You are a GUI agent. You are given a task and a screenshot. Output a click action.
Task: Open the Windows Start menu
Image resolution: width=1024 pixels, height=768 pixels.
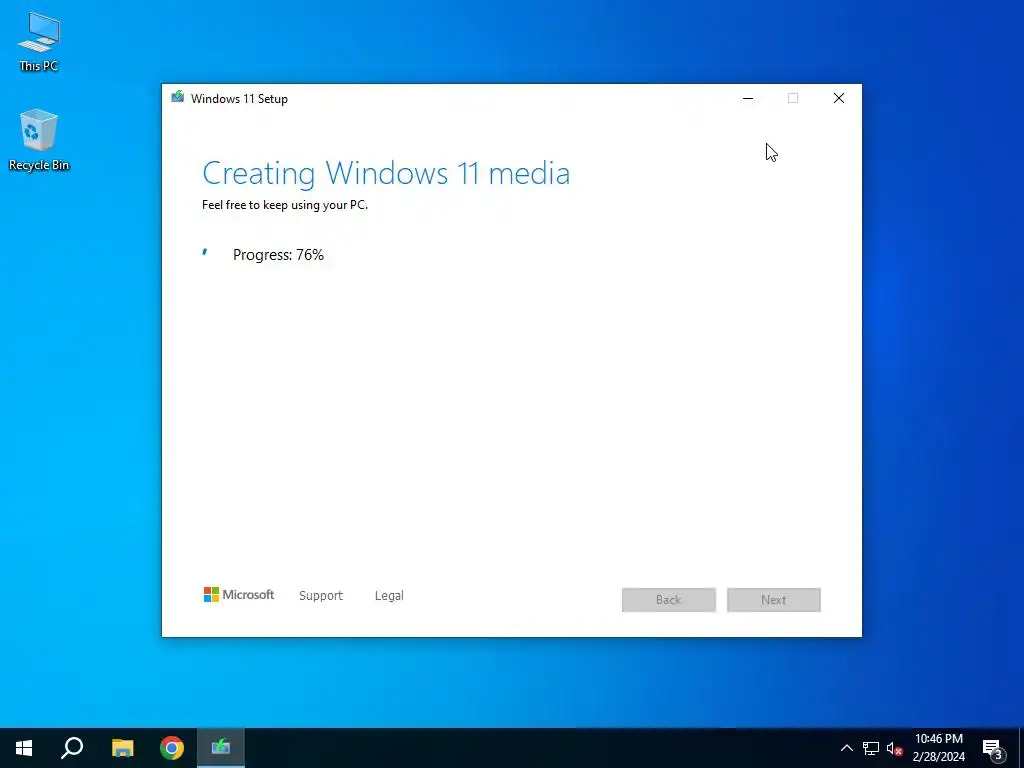24,748
